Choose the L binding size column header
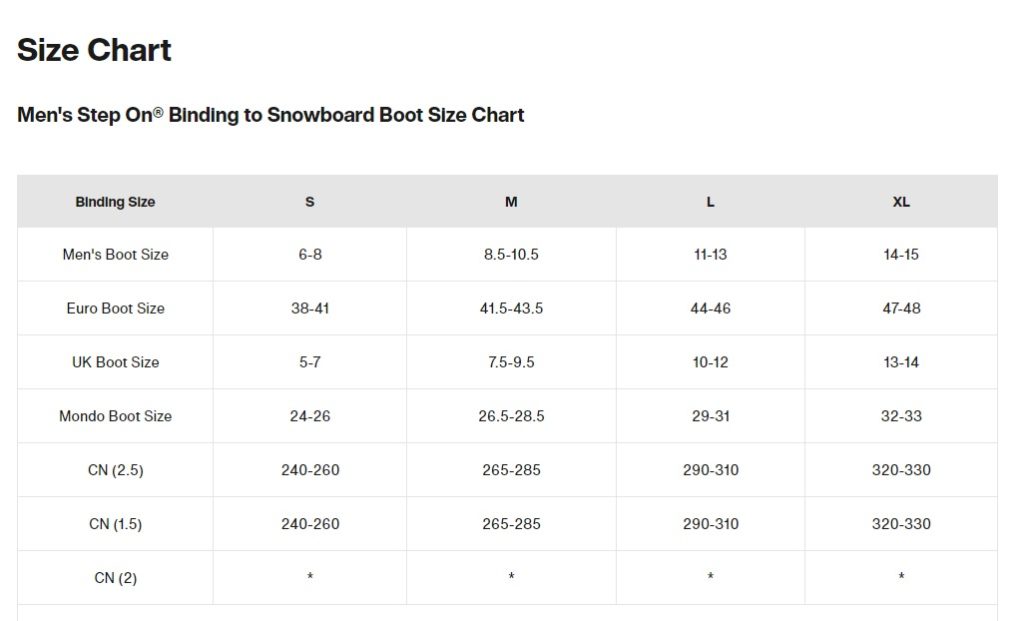 pyautogui.click(x=710, y=202)
